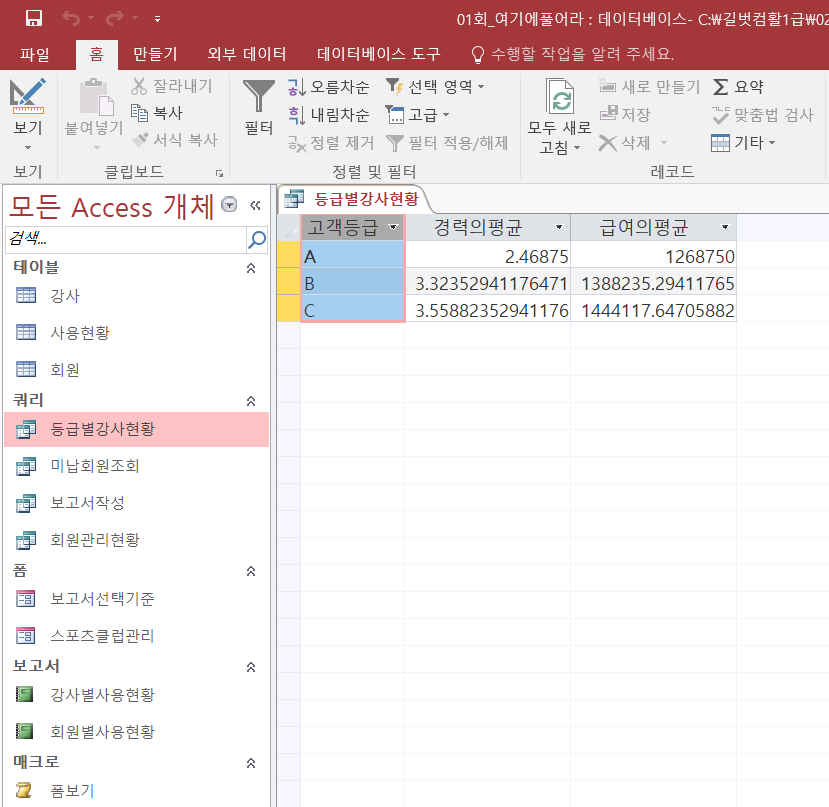Open the 고객등급 column filter dropdown

(393, 227)
